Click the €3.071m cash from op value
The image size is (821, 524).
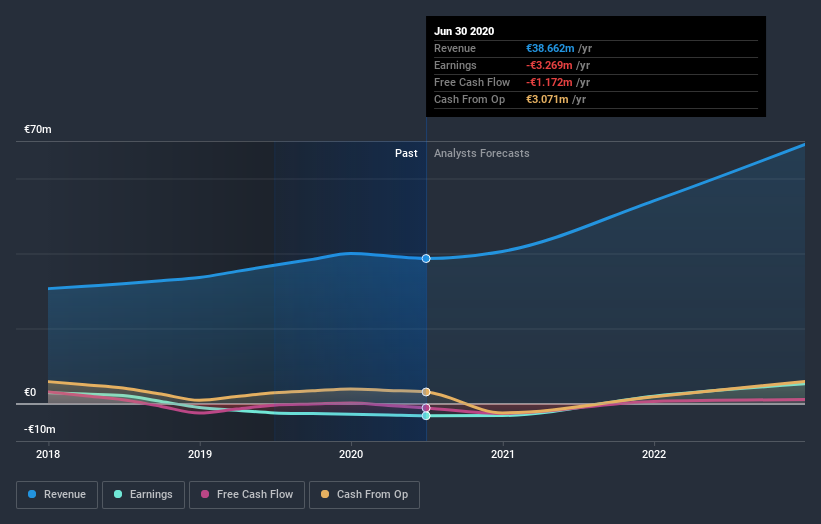coord(547,99)
